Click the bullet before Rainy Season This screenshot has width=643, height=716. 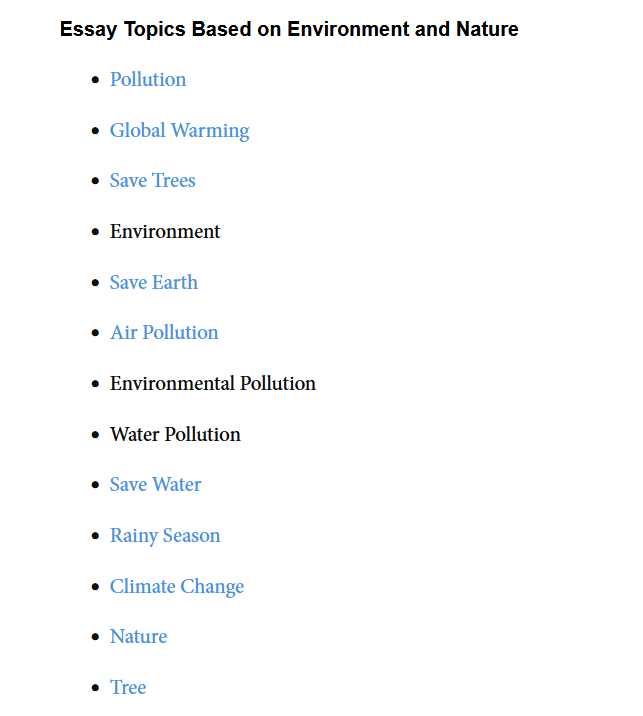[x=95, y=536]
